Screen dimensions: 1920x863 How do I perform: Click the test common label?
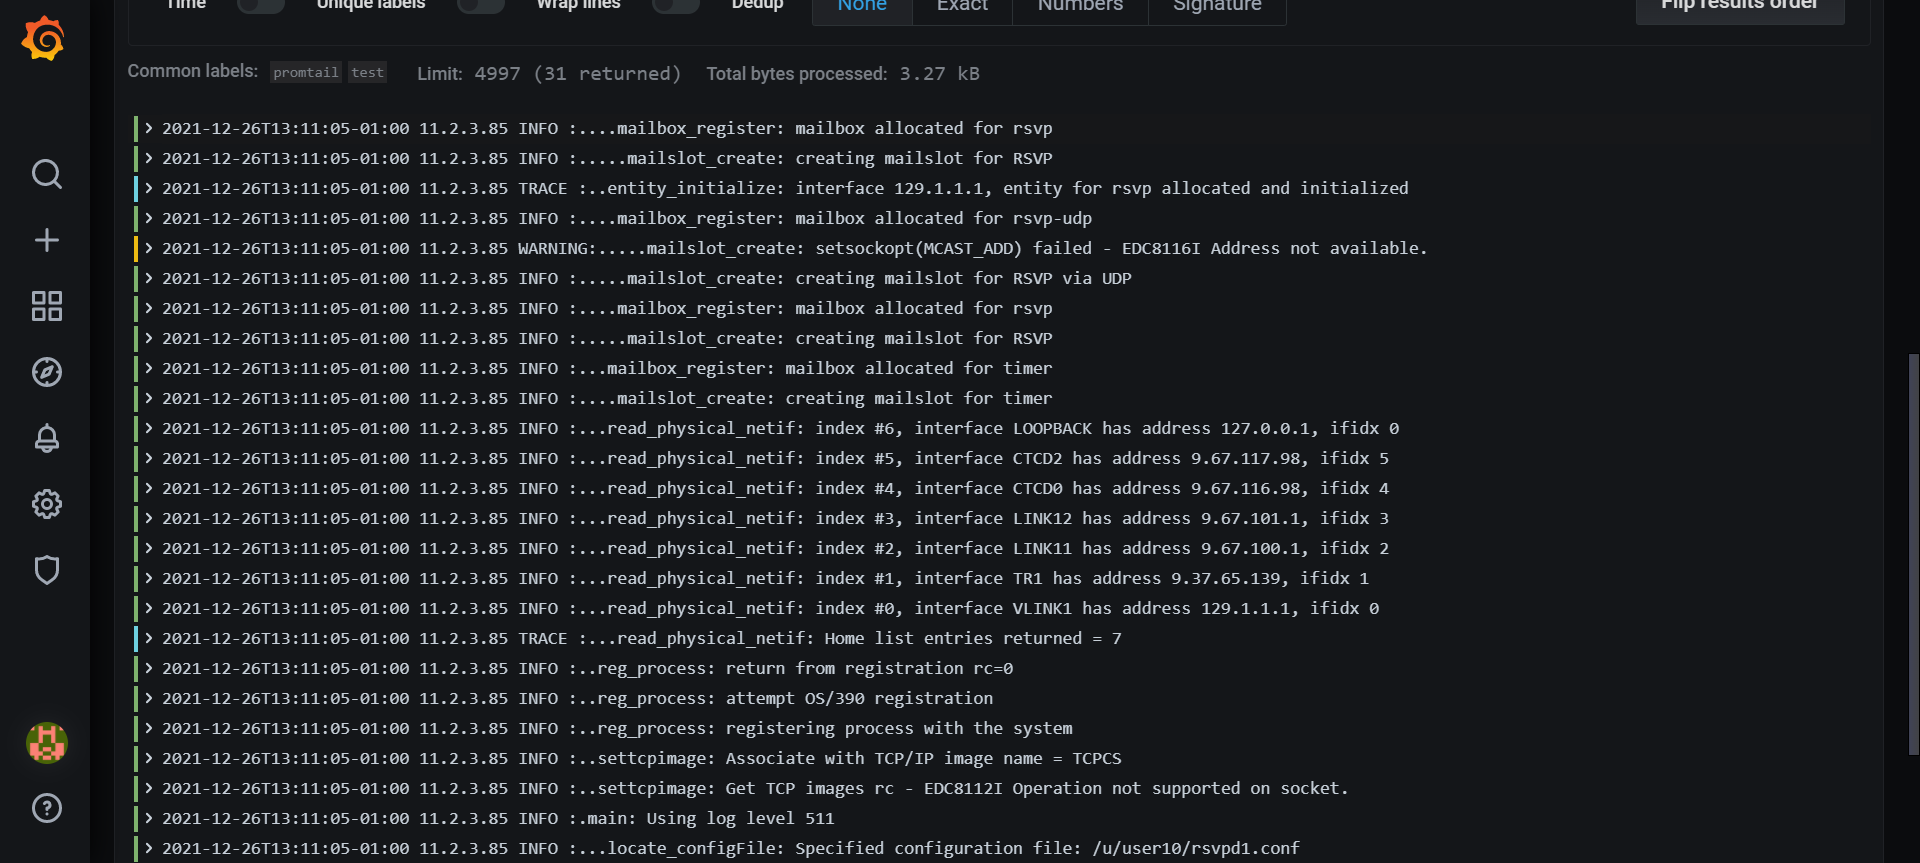pos(367,72)
